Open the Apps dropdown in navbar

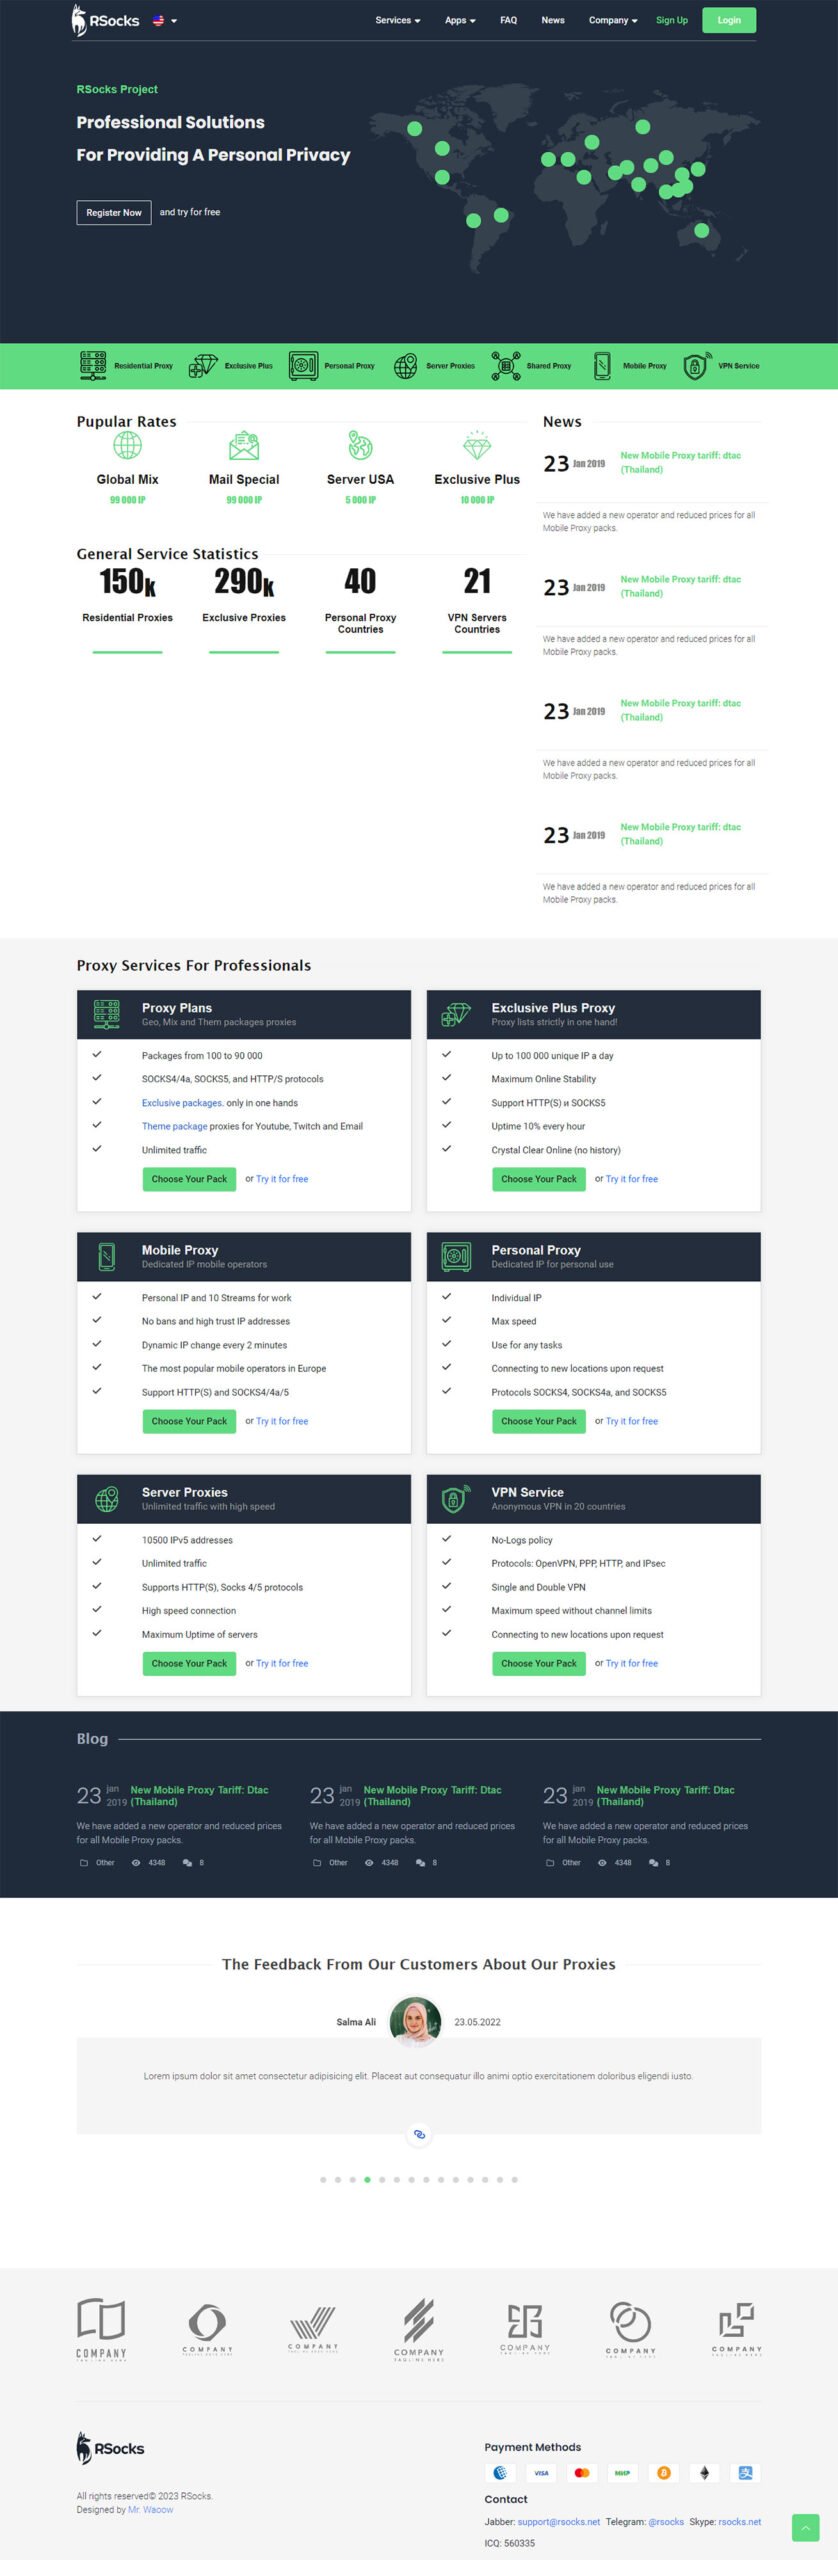coord(460,20)
